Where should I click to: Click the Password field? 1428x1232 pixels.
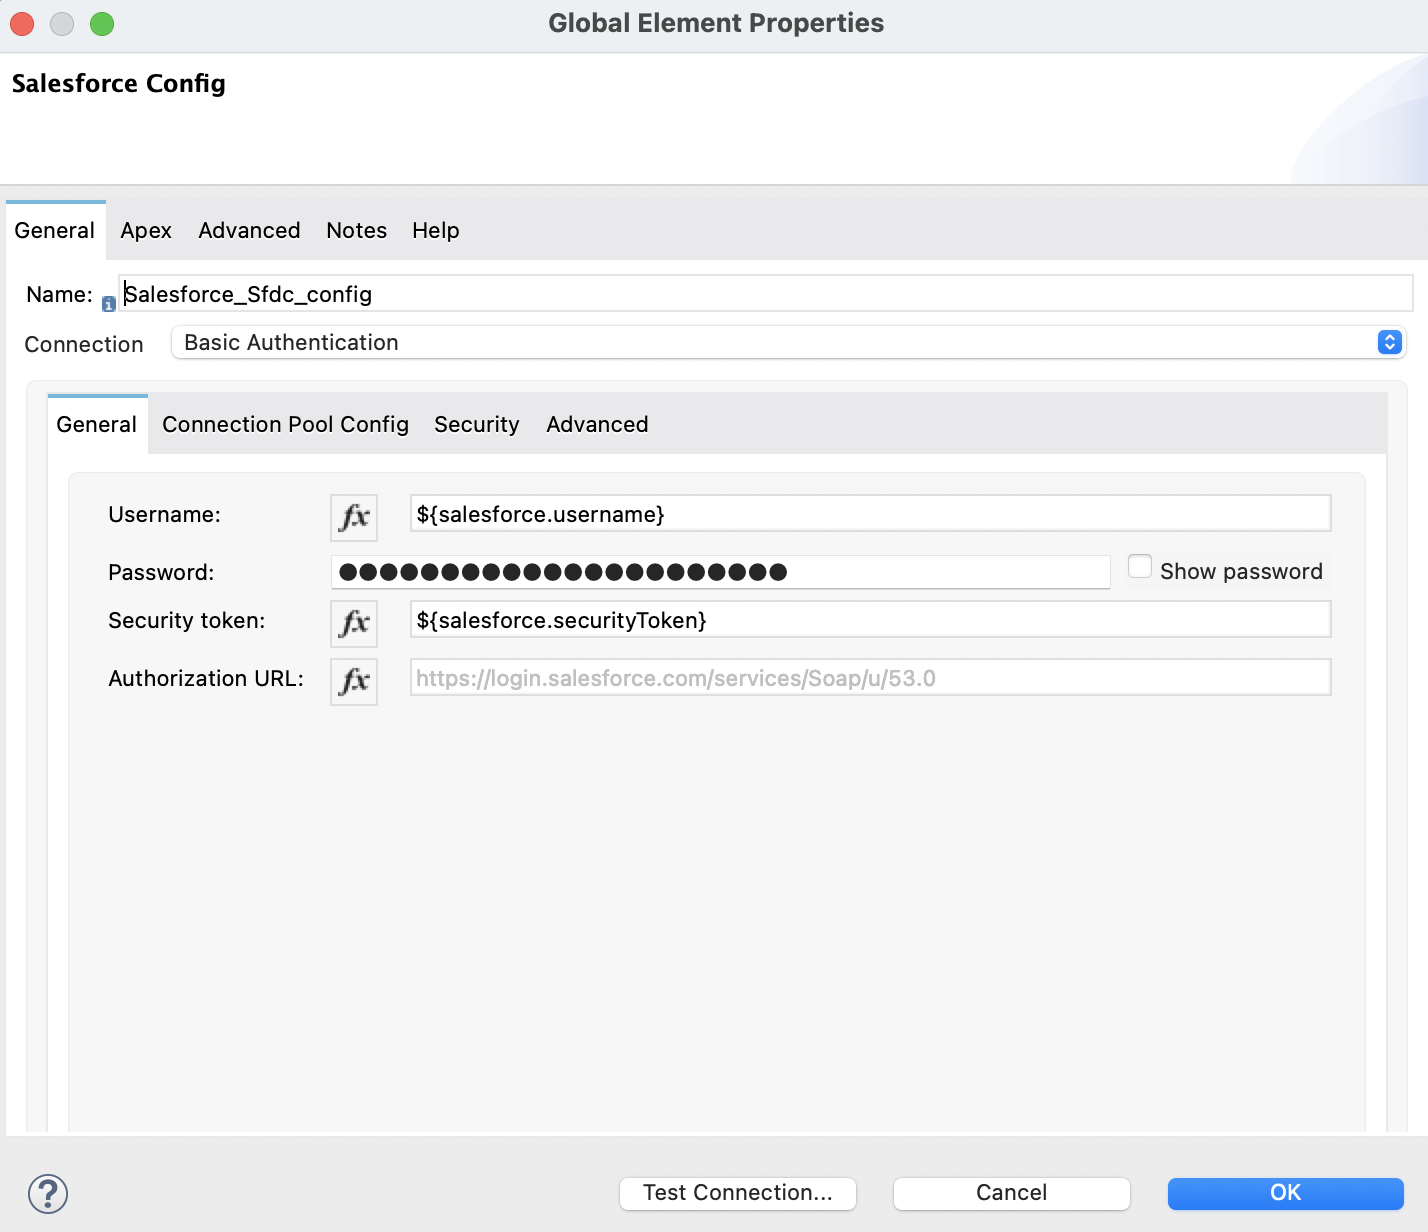[720, 571]
